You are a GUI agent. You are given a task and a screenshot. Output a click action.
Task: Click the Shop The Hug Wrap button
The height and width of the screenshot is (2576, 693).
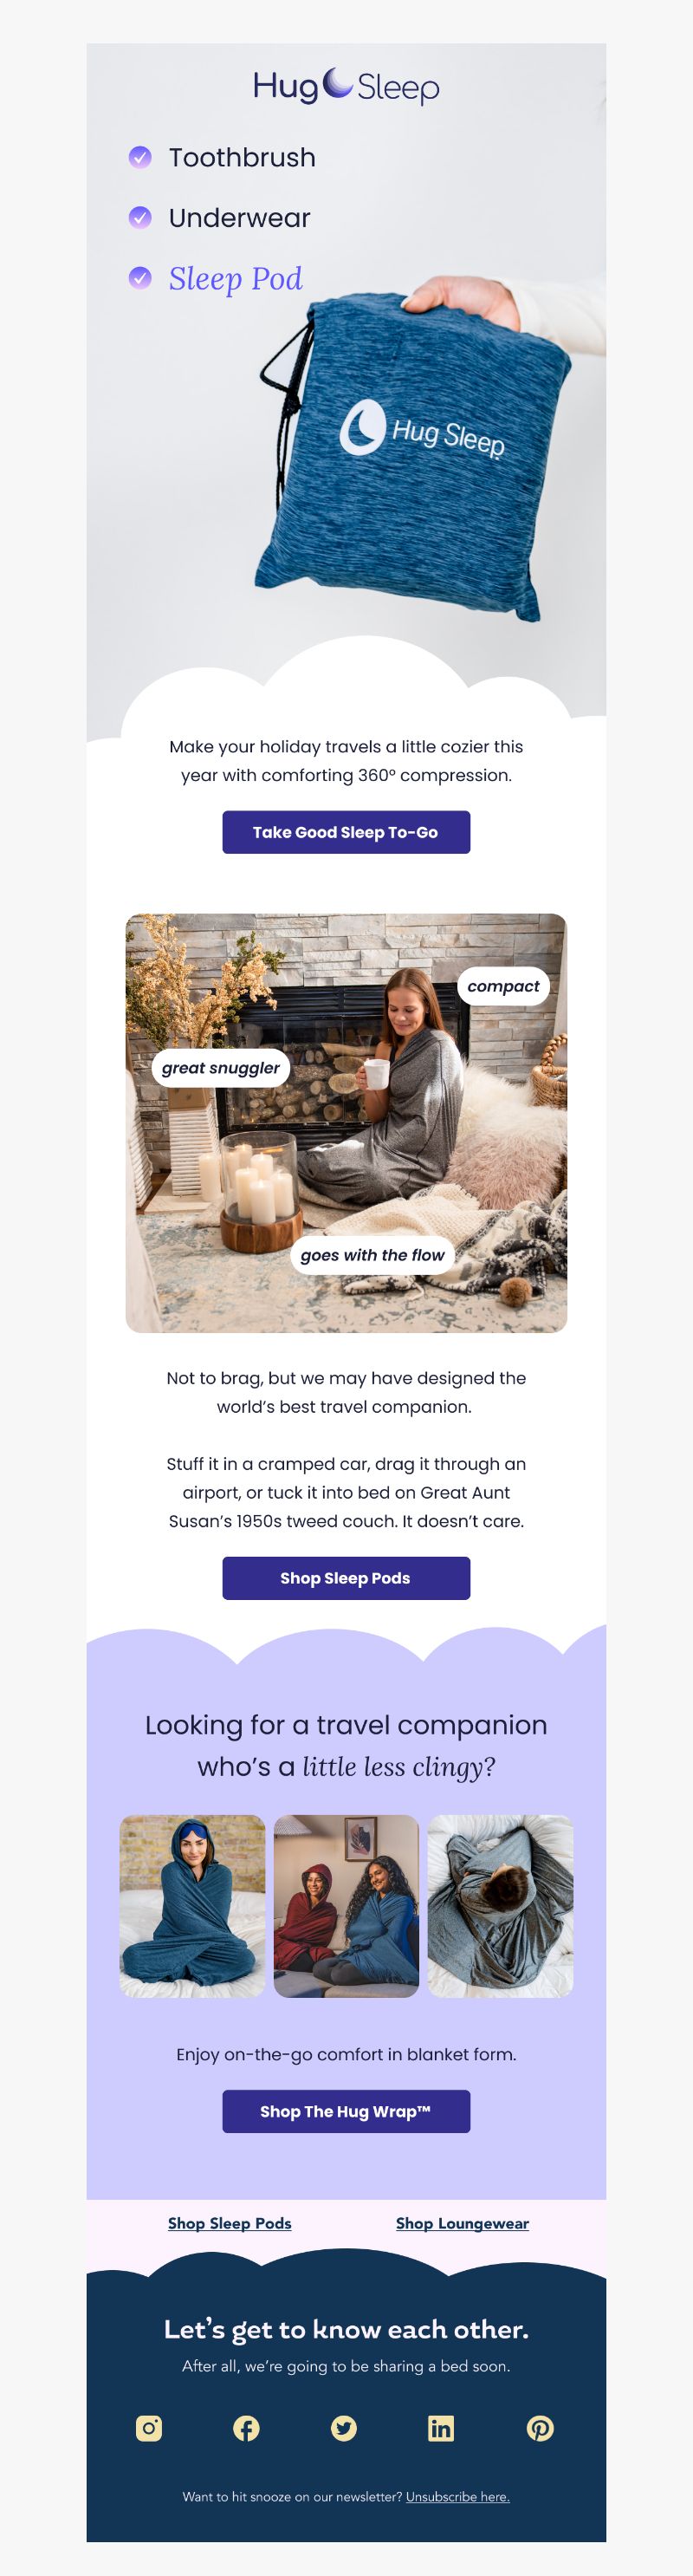tap(346, 2111)
